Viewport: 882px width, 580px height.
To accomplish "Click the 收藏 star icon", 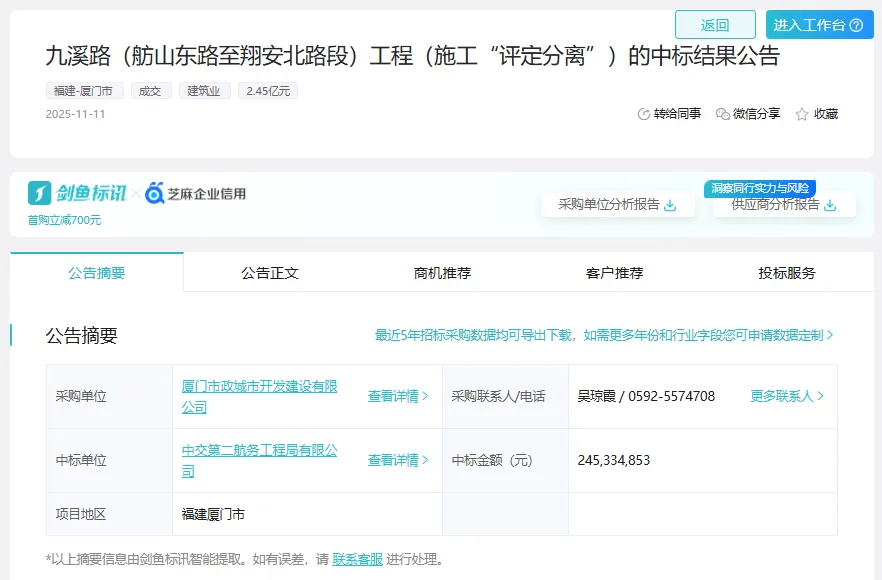I will (x=801, y=114).
